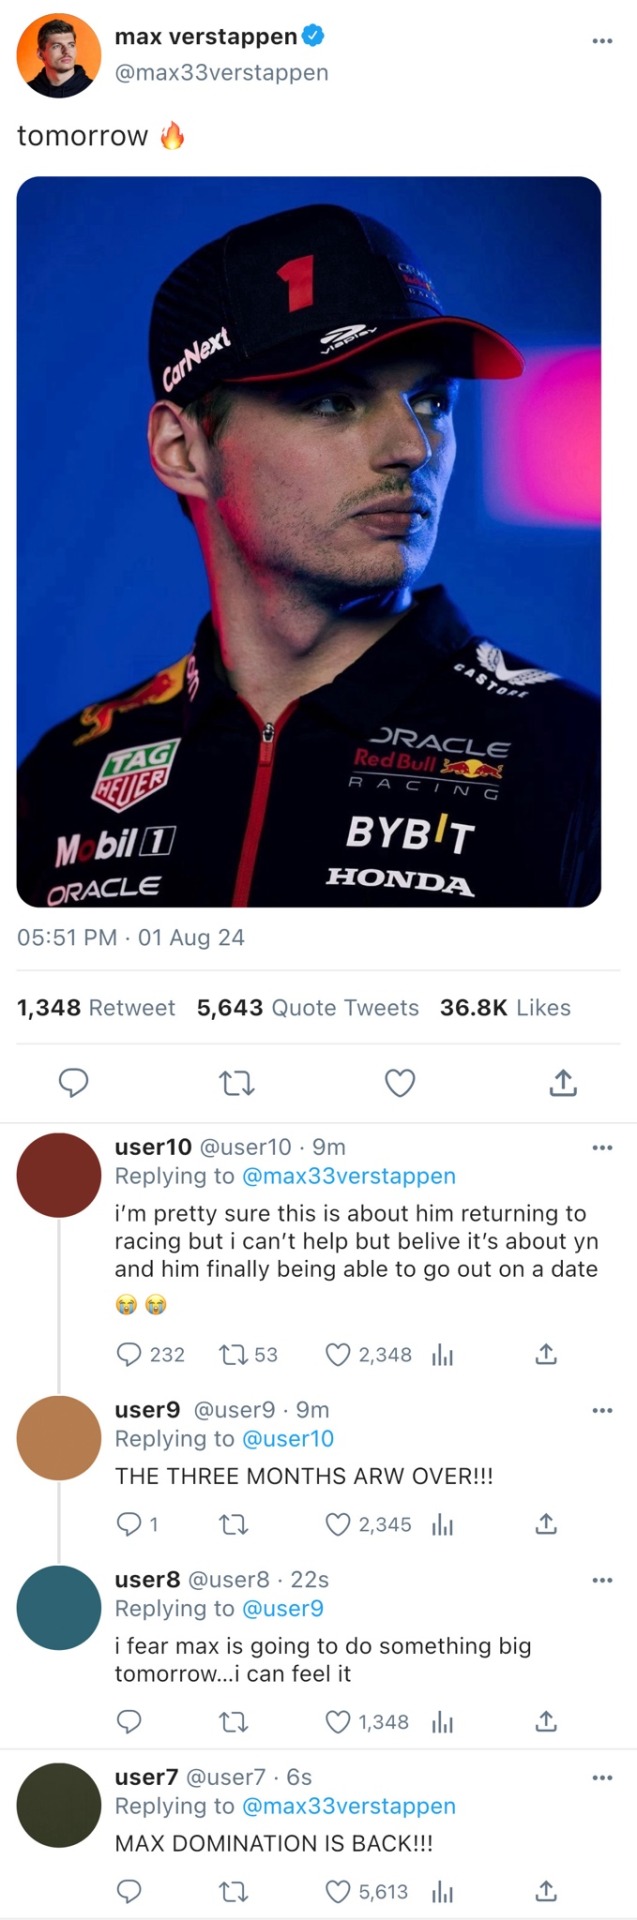View the 5,643 Quote Tweets list

[x=308, y=1008]
